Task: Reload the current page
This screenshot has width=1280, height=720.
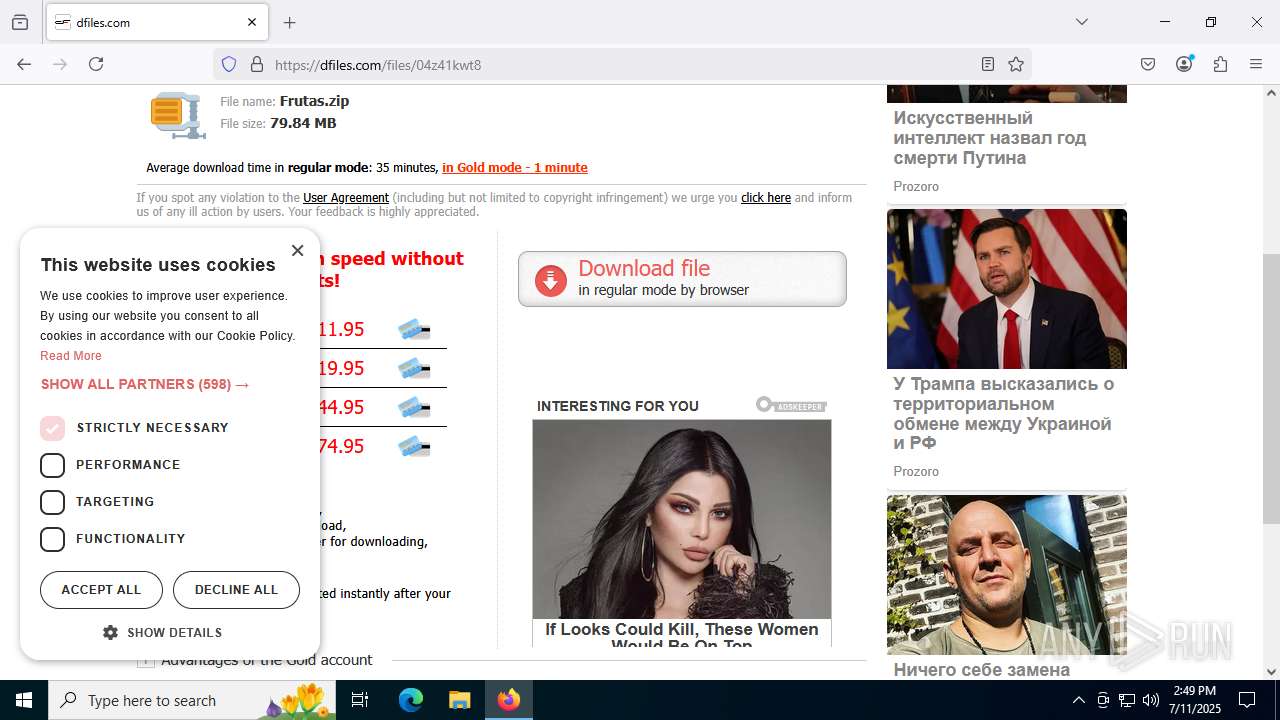Action: (96, 64)
